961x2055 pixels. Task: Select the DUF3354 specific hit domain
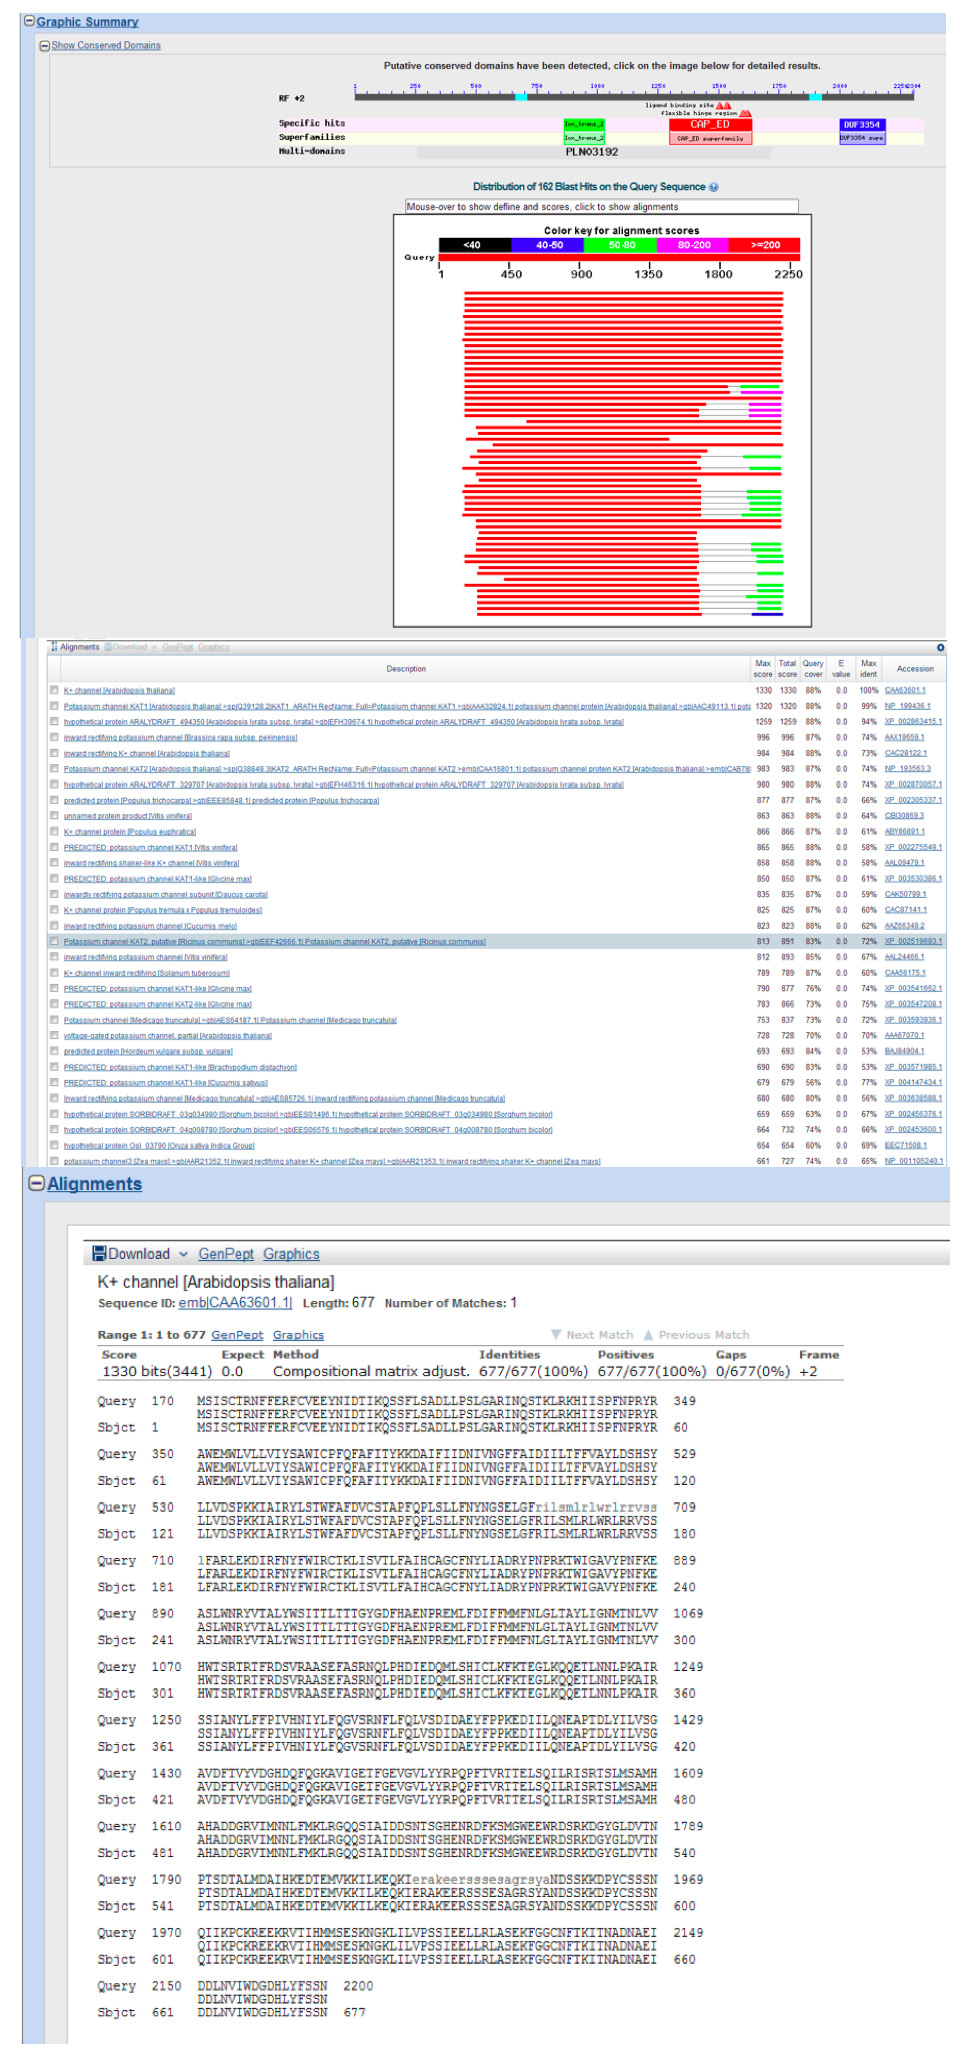[x=862, y=125]
